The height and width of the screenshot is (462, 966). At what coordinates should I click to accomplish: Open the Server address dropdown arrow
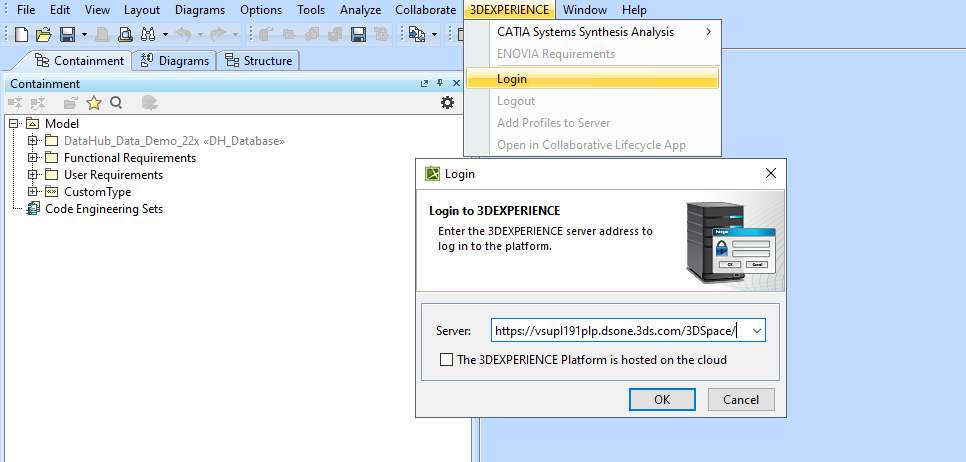coord(757,331)
